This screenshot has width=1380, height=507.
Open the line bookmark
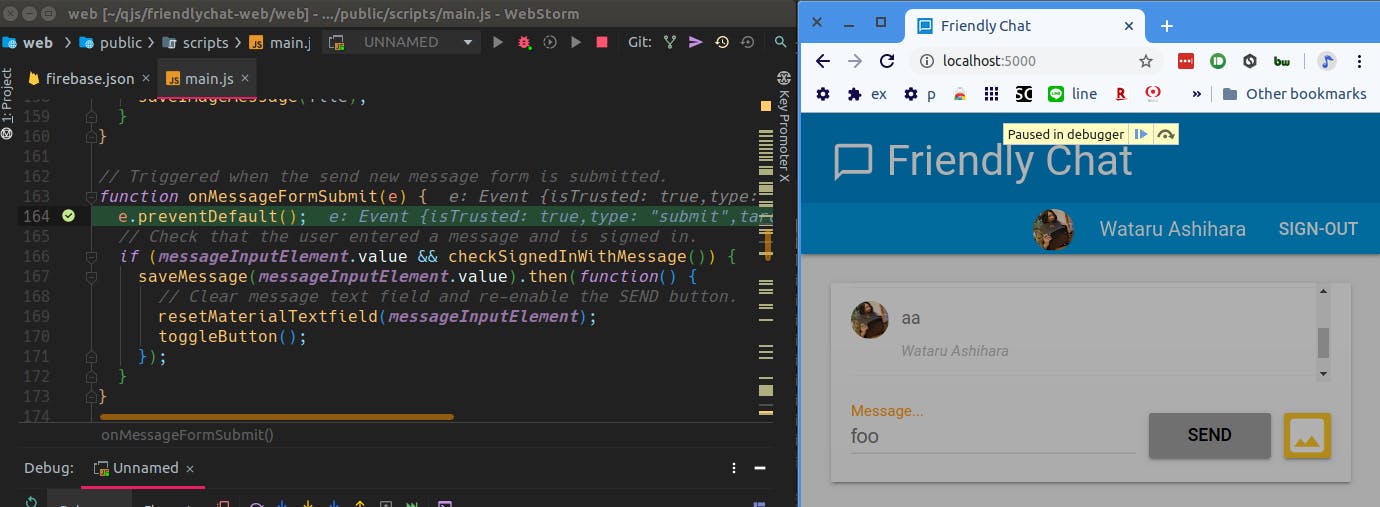click(1072, 94)
